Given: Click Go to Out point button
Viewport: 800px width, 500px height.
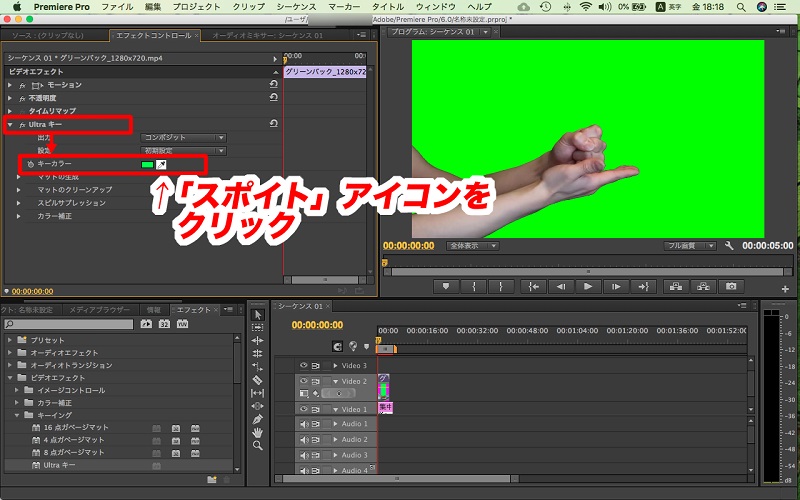Looking at the screenshot, I should (643, 287).
